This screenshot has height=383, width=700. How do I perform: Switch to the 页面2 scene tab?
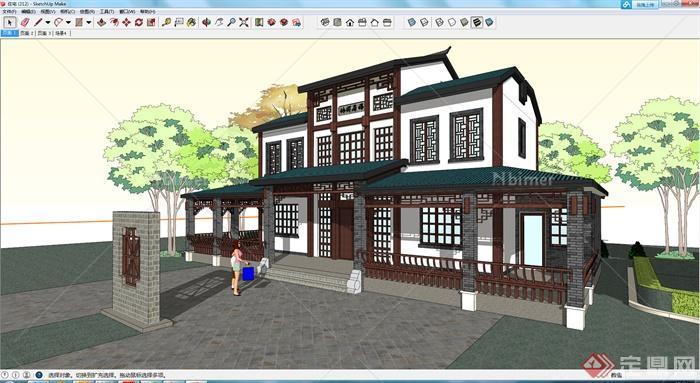(27, 33)
